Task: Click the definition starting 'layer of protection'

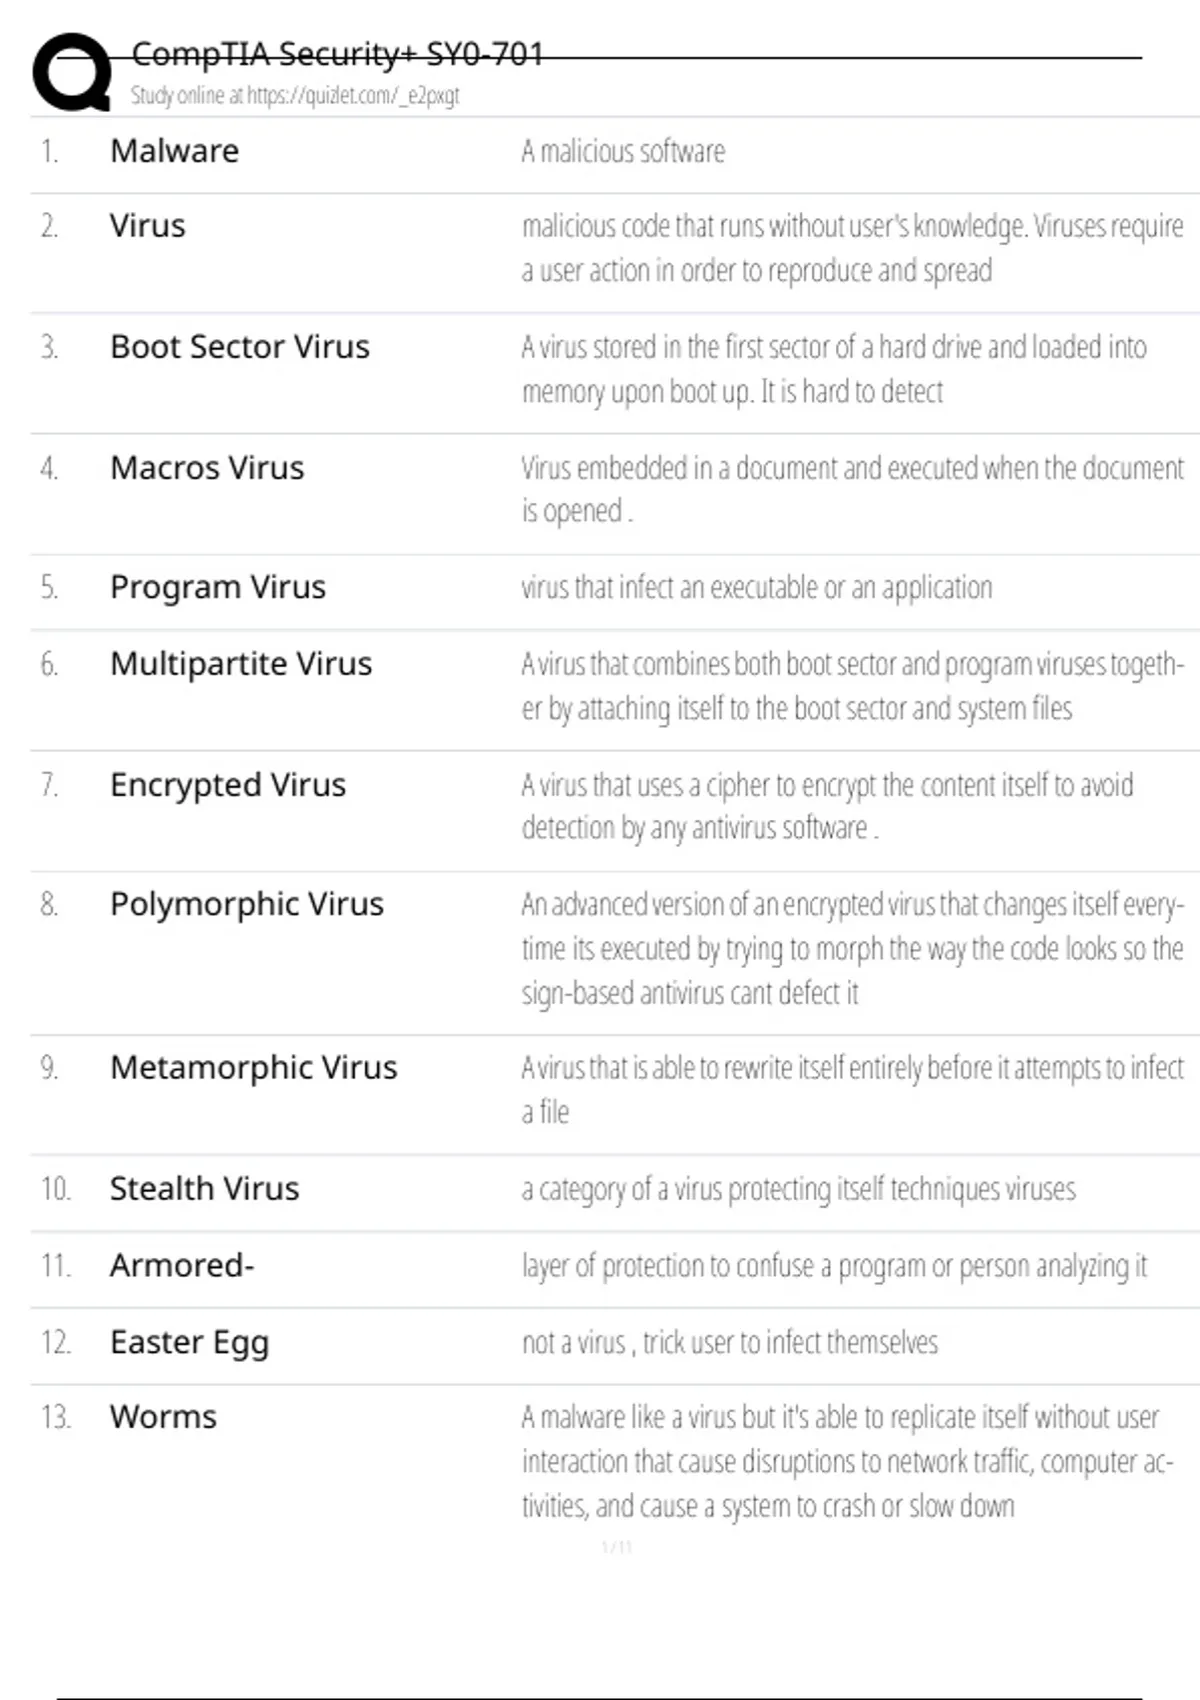Action: pos(834,1266)
